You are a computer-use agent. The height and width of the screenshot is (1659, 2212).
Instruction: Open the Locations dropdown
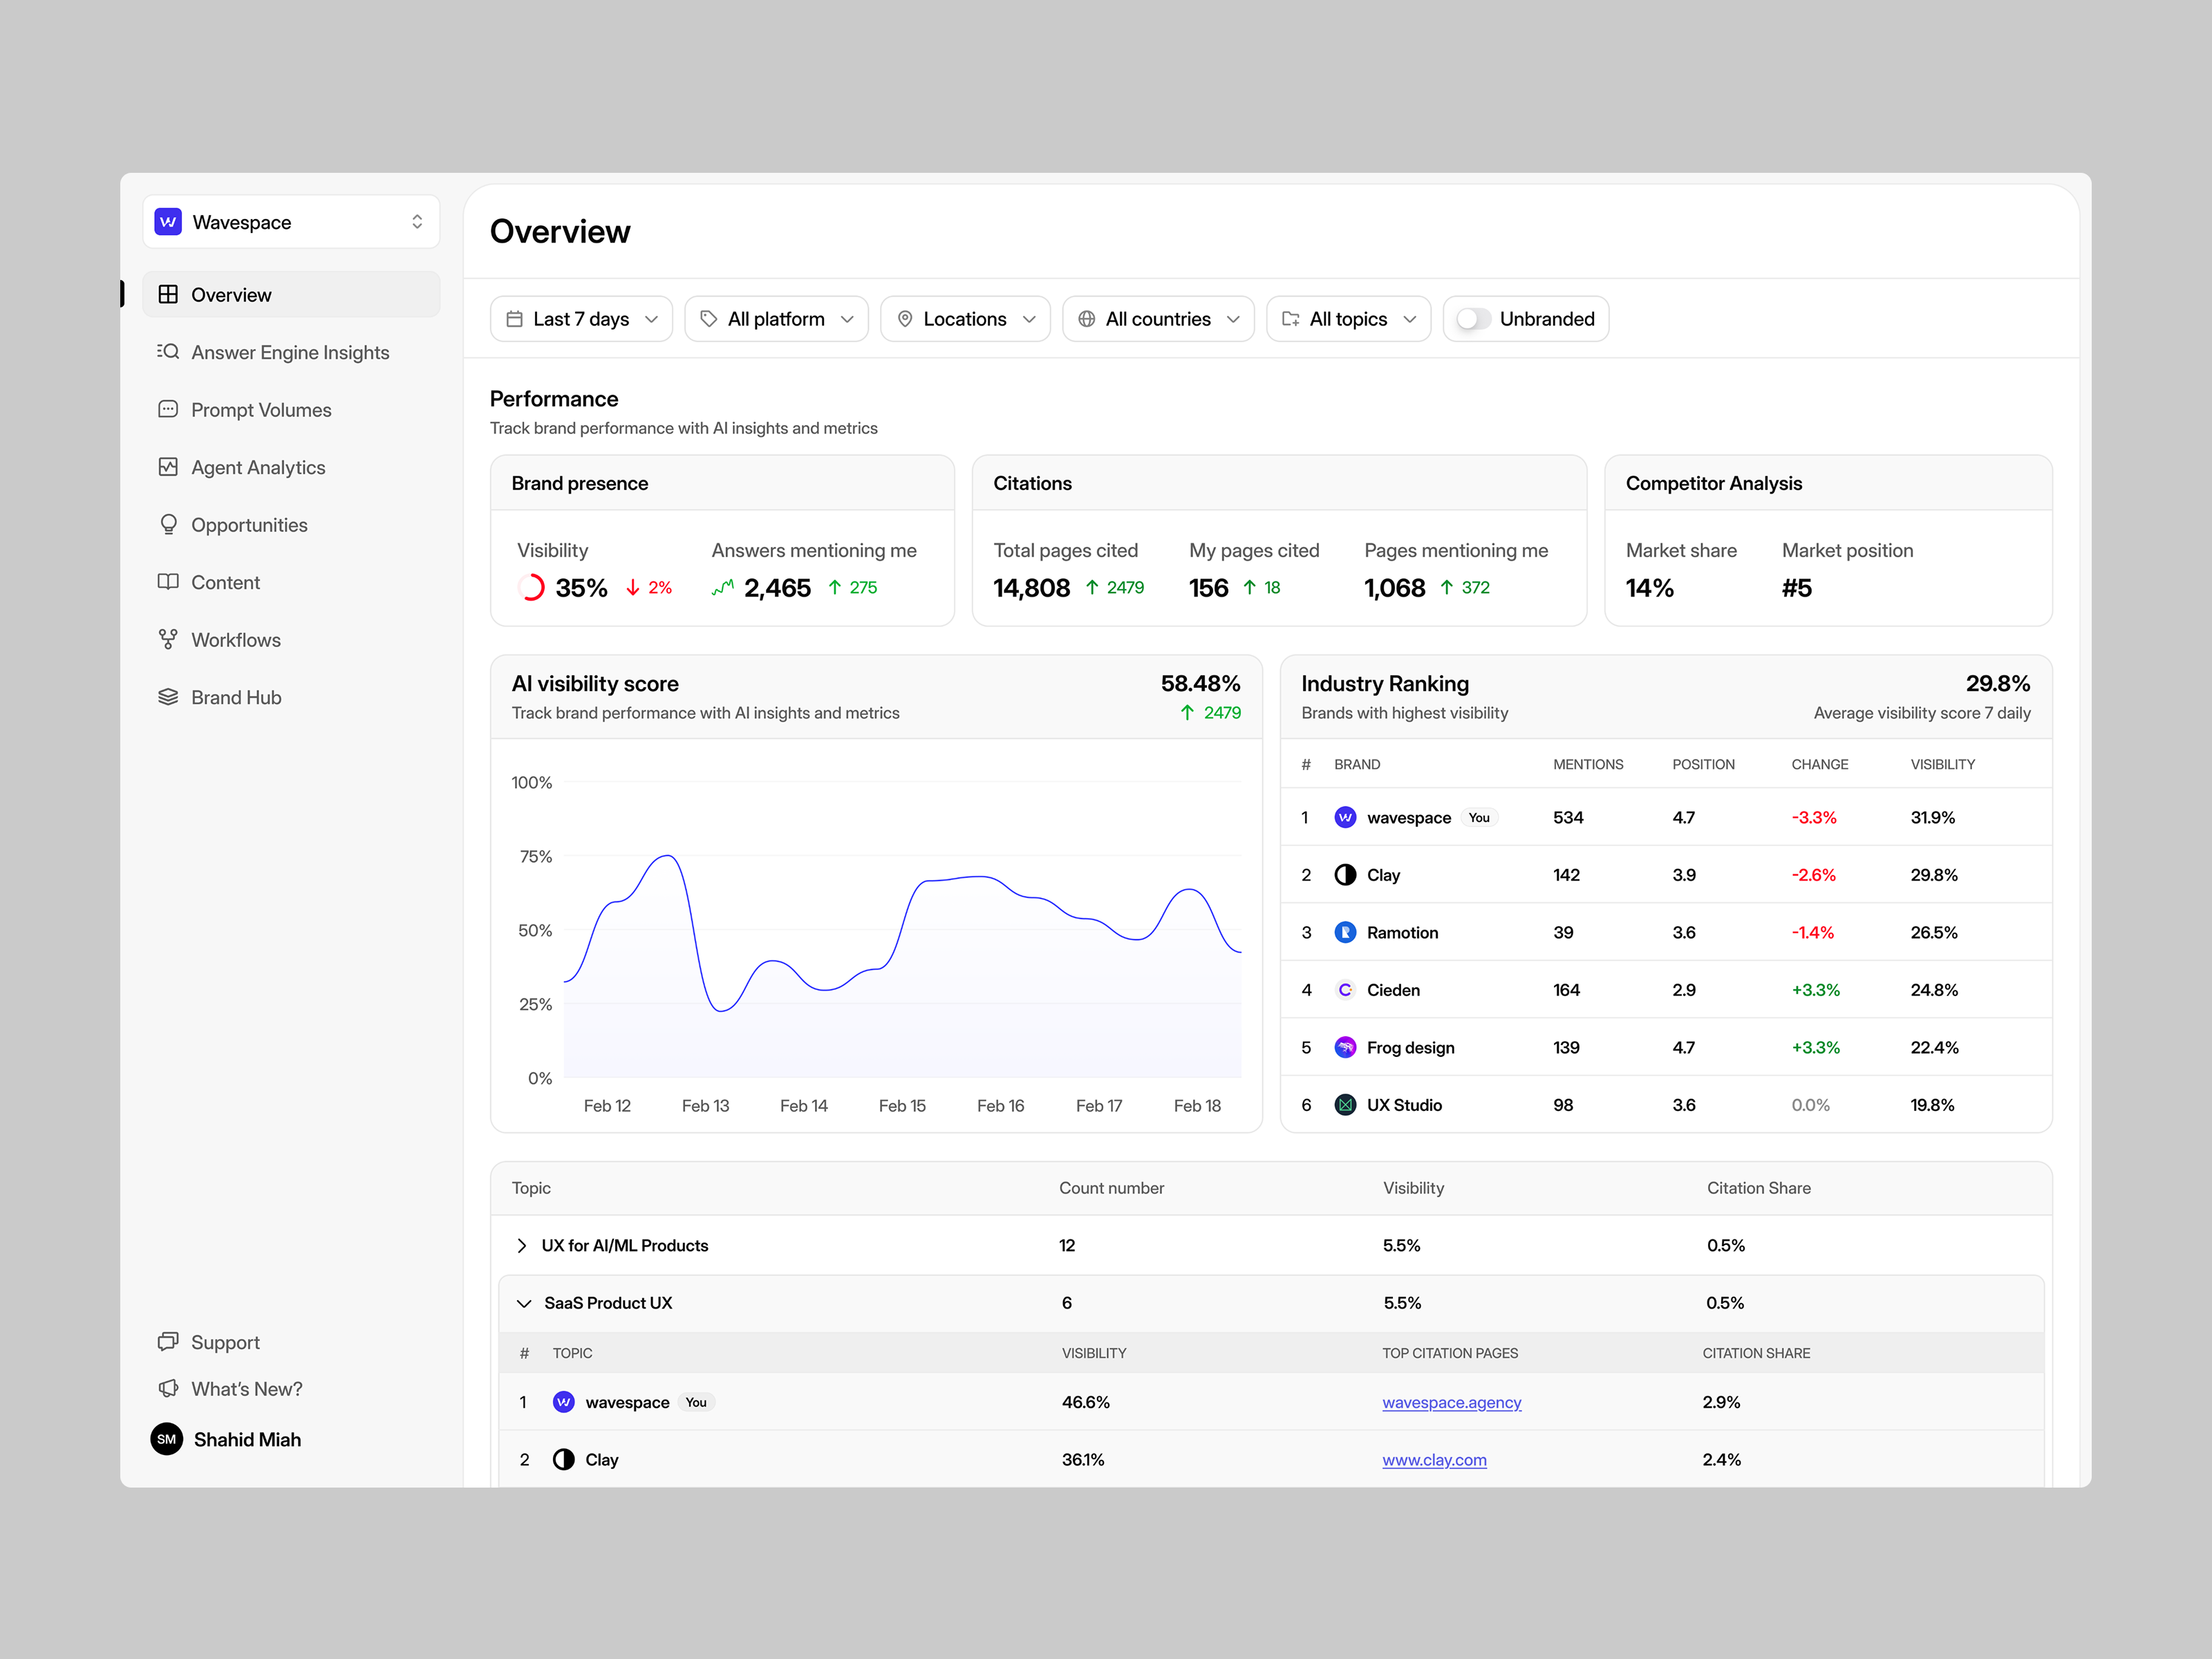(x=965, y=319)
